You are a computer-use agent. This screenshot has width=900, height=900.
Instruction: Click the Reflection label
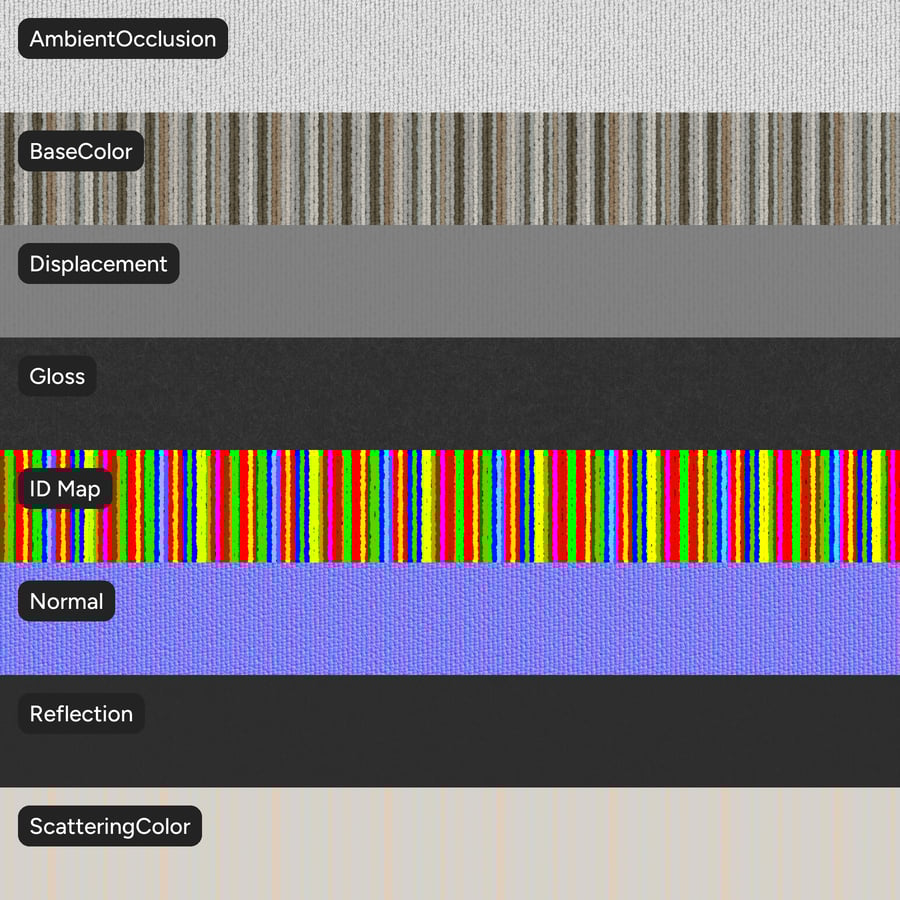click(81, 713)
